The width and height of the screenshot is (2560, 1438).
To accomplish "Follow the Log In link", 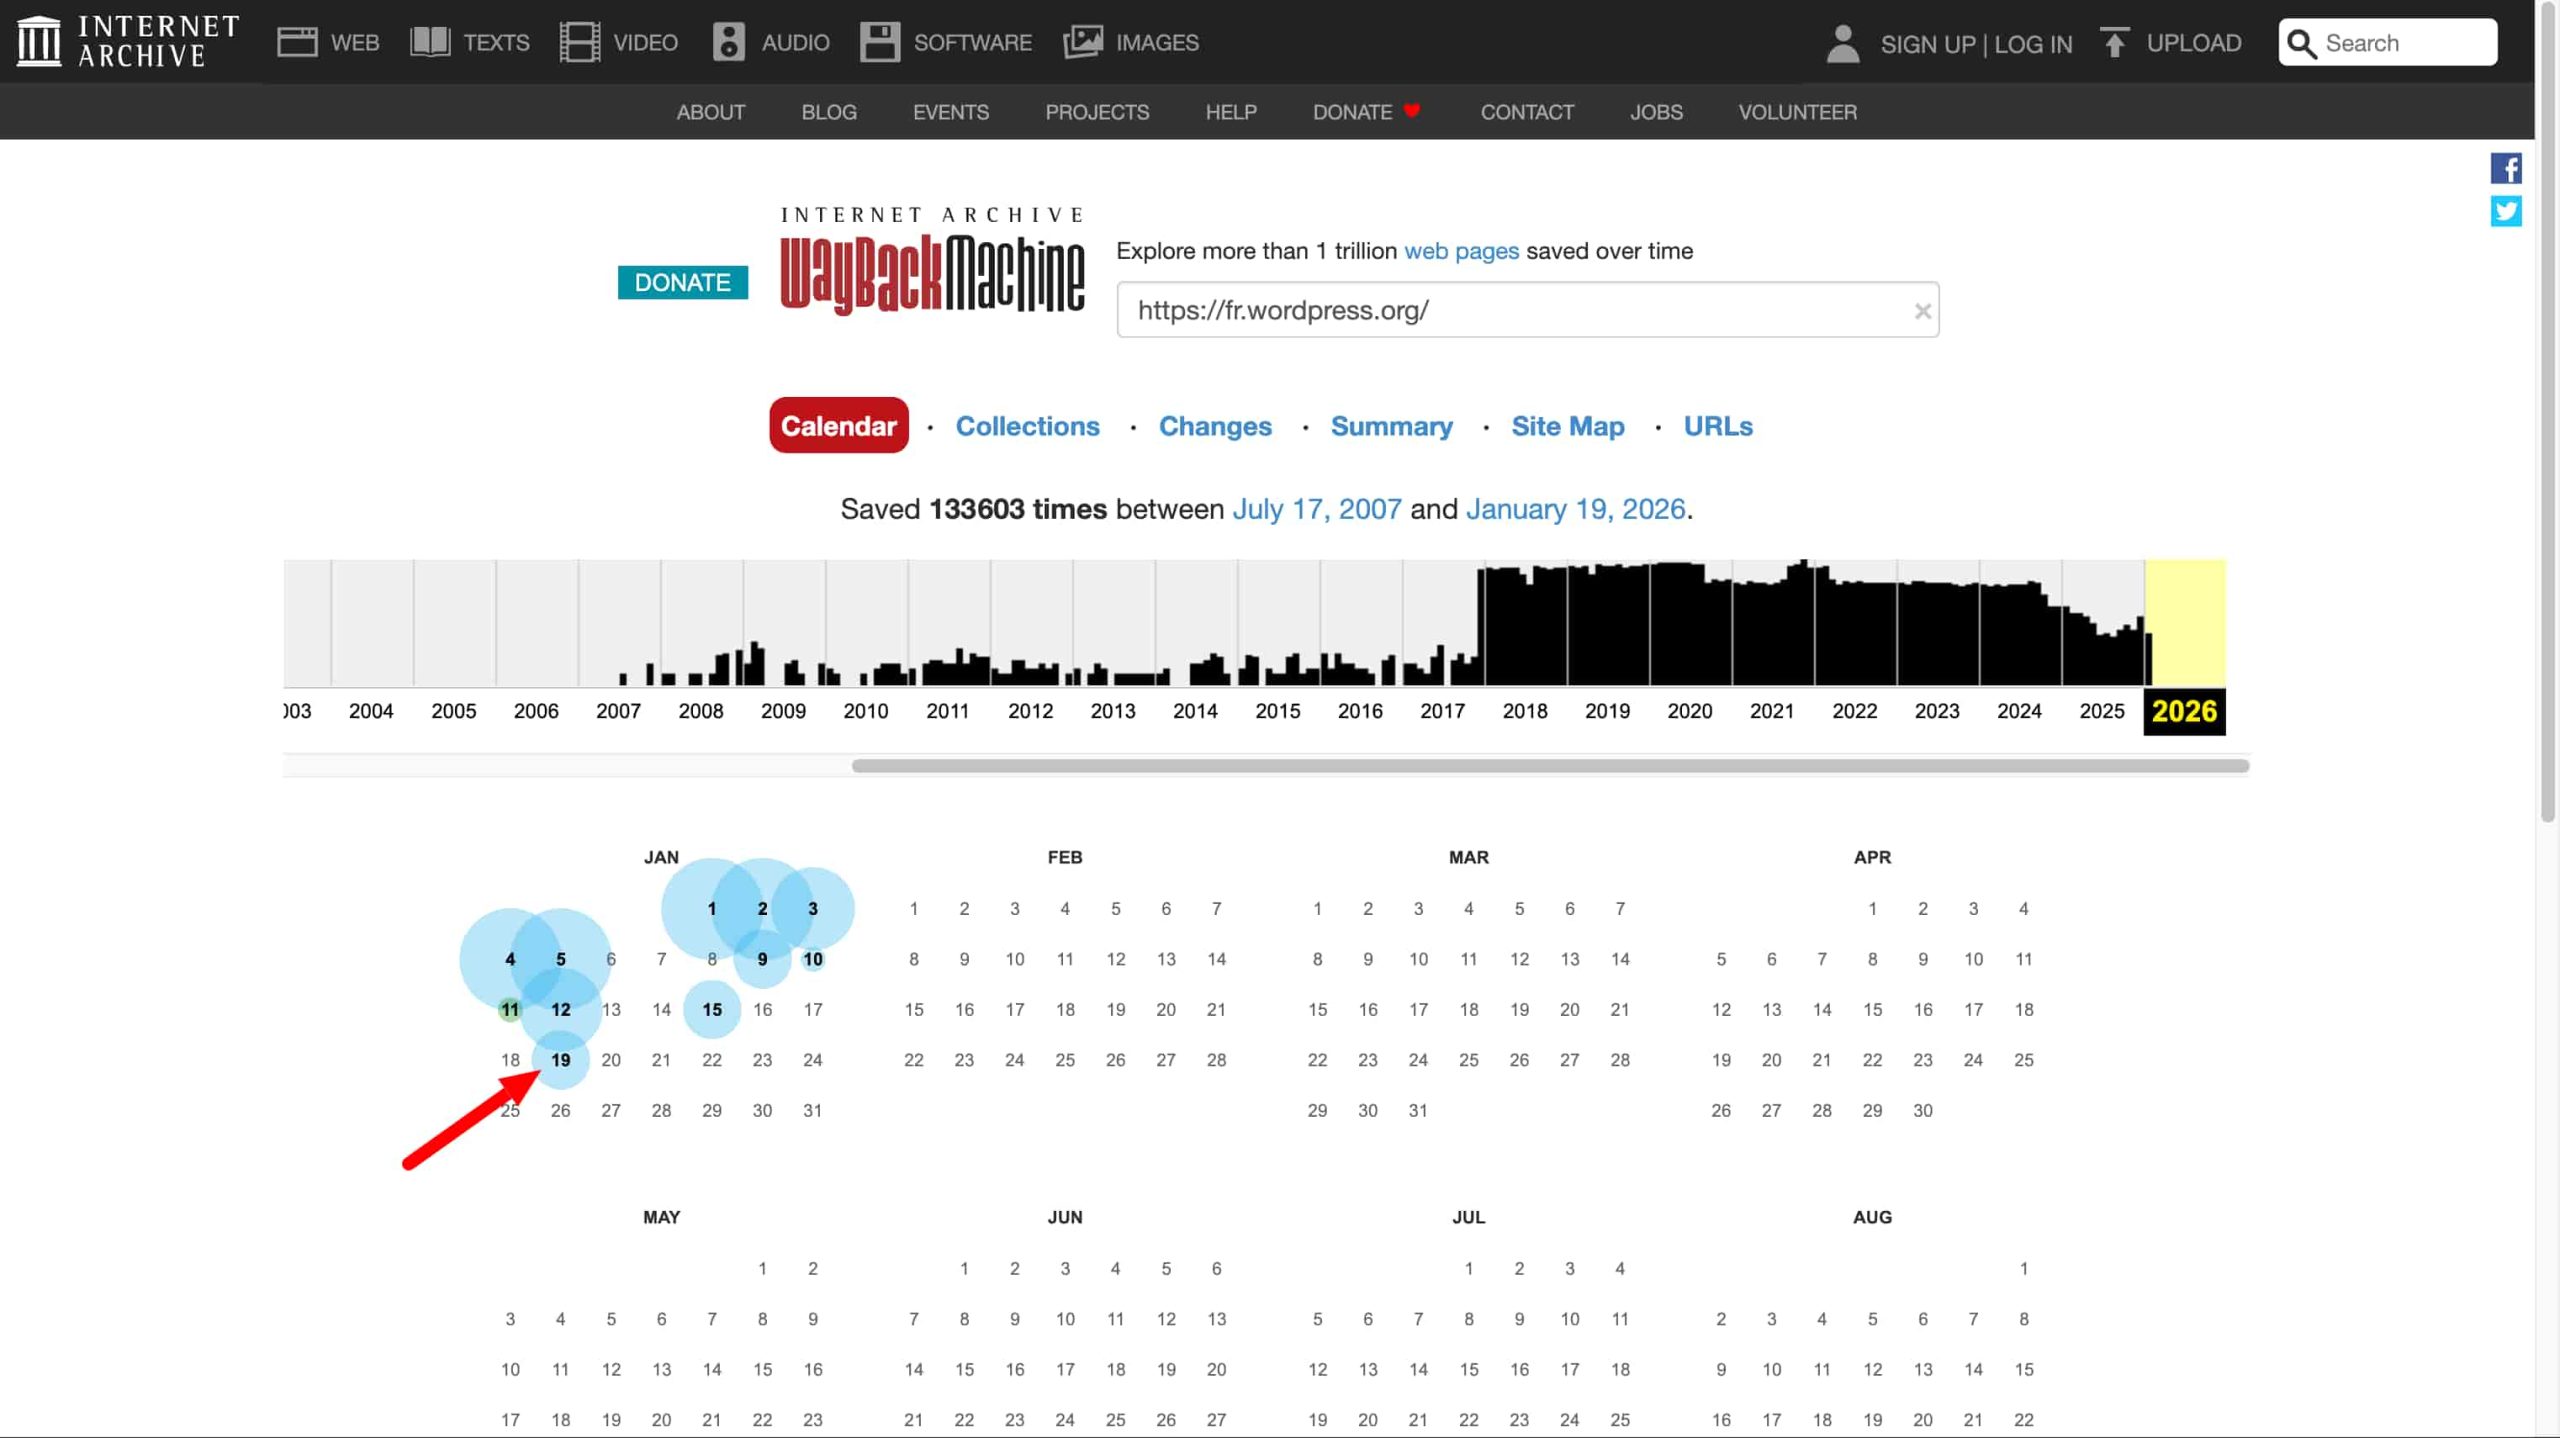I will tap(2033, 44).
